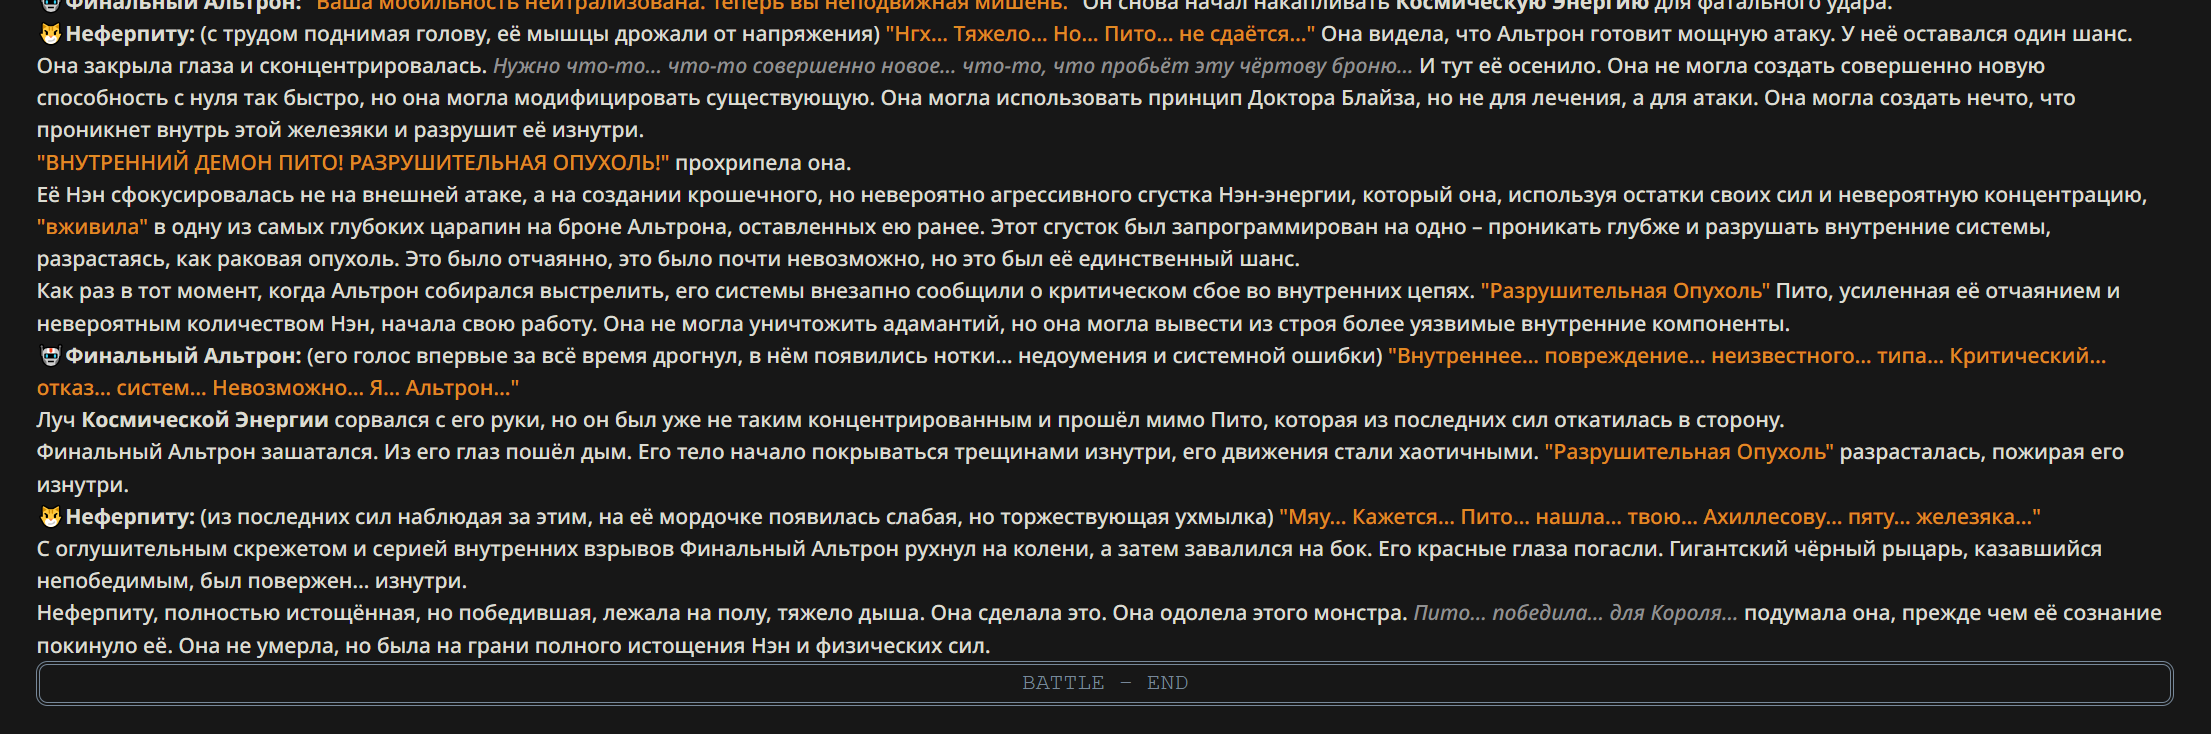
Task: Click the robot emoji before "Финальный Альтрон: (его голос"
Action: click(50, 356)
